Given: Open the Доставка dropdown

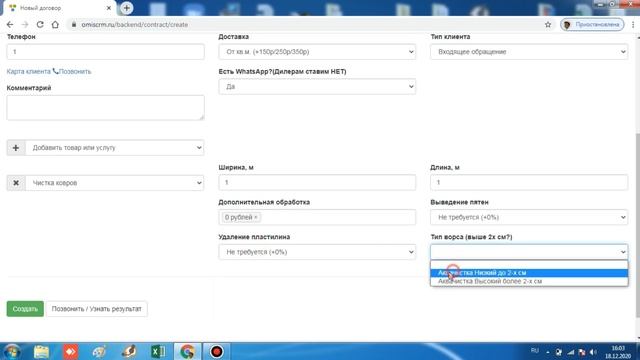Looking at the screenshot, I should pos(317,52).
